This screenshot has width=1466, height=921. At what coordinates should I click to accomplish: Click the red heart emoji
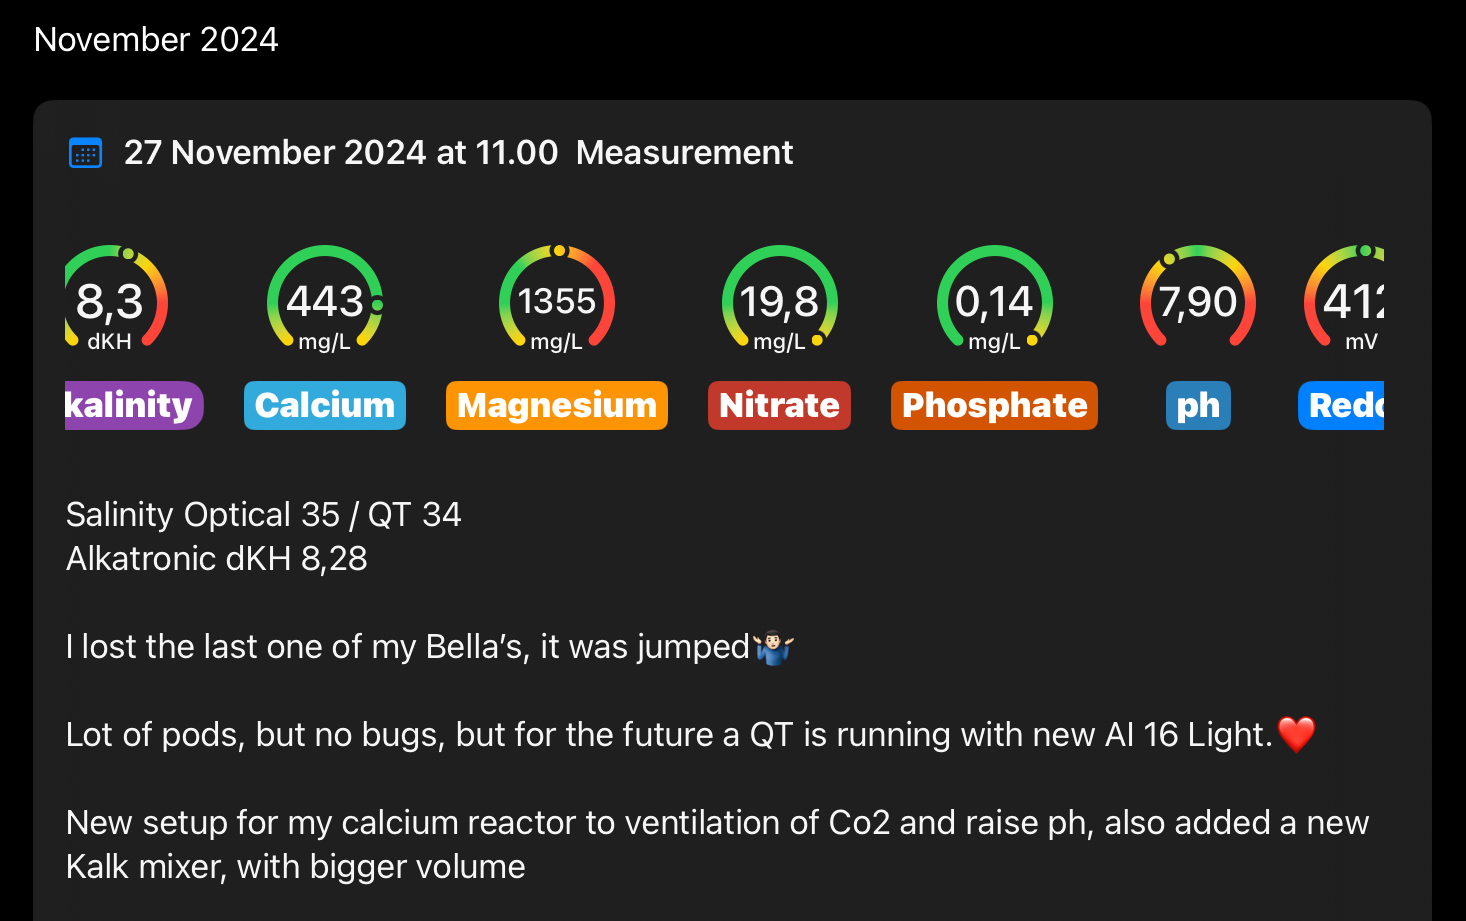coord(1296,735)
